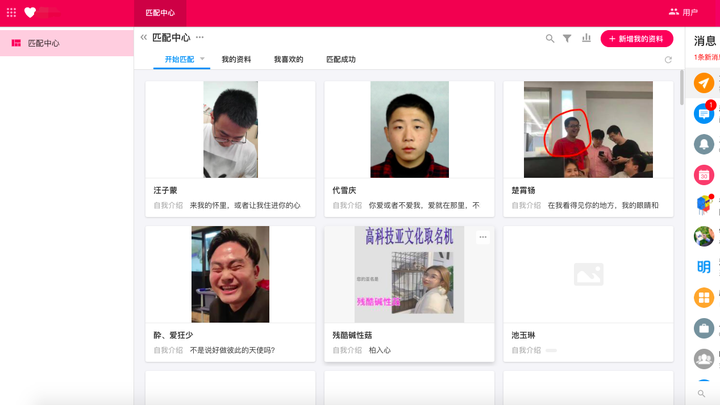
Task: Select the 匹配中心 top header tab
Action: pos(160,13)
